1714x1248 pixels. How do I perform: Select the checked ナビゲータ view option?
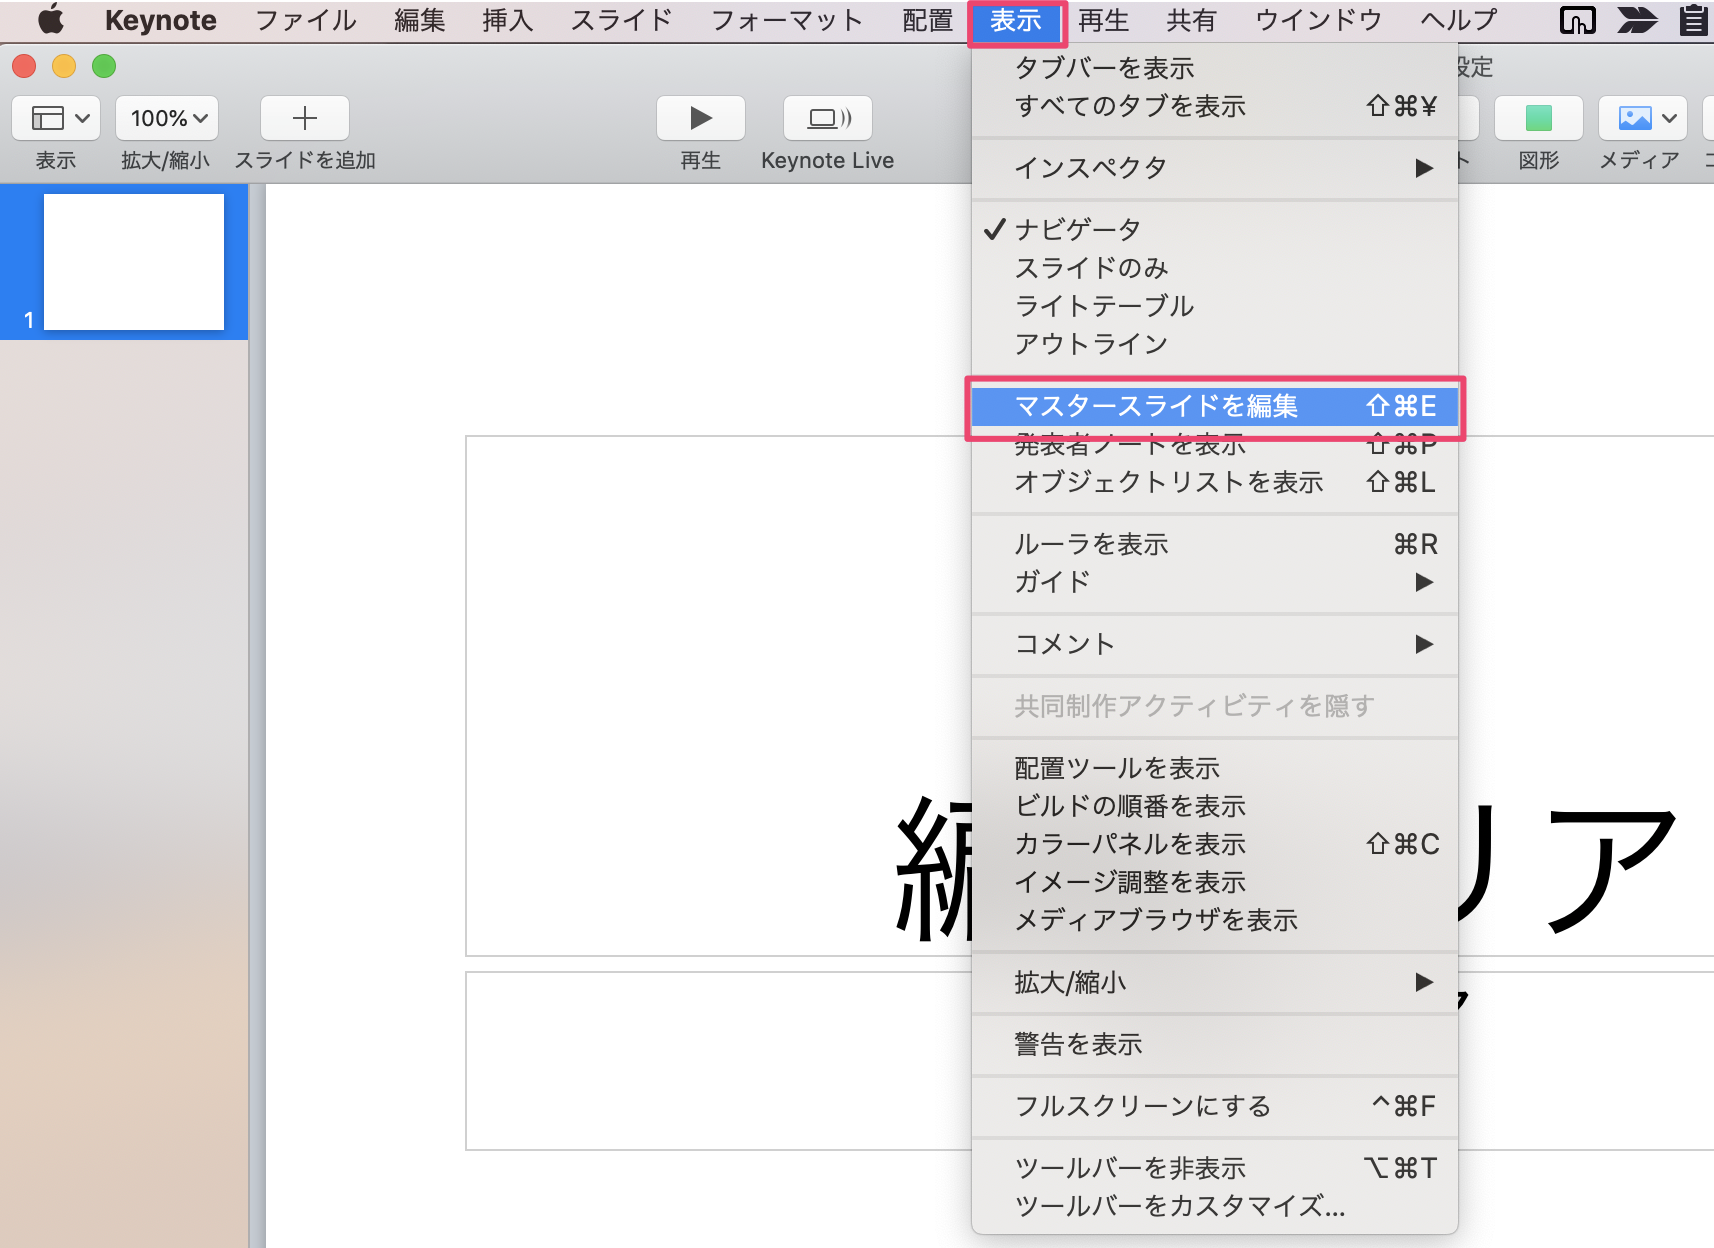click(x=1078, y=230)
